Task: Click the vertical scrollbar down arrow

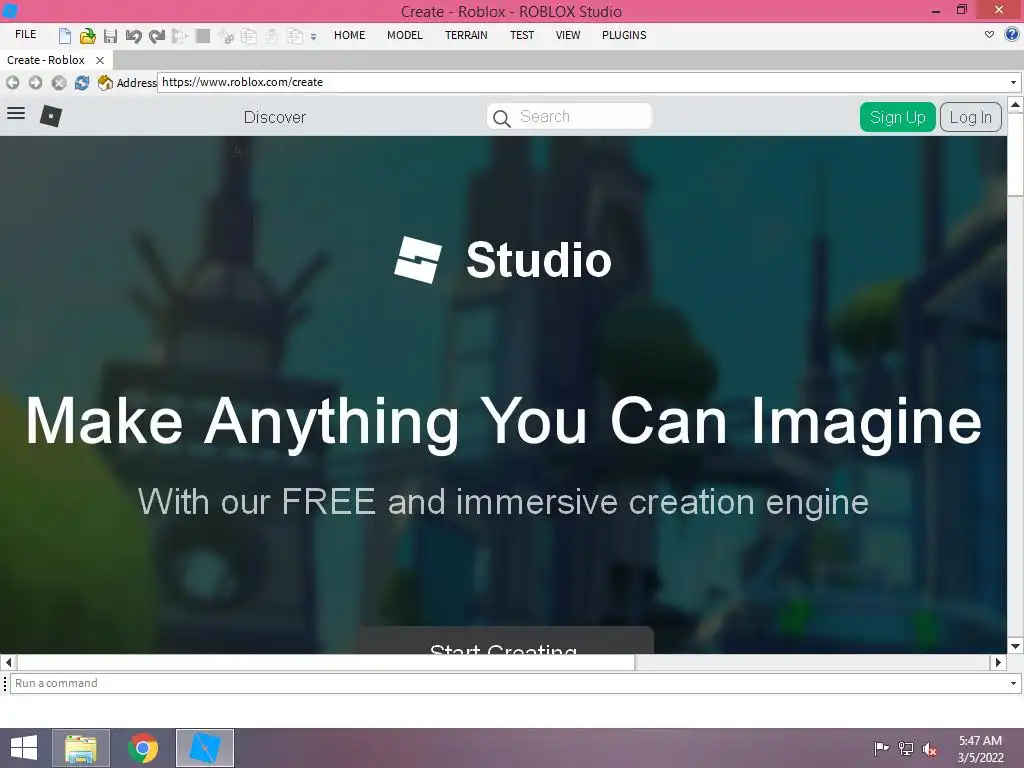Action: pyautogui.click(x=1016, y=646)
